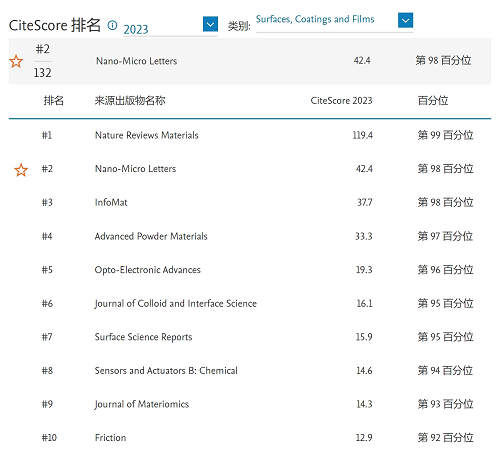500x455 pixels.
Task: Select the CiteScore value 19.3
Action: click(364, 270)
